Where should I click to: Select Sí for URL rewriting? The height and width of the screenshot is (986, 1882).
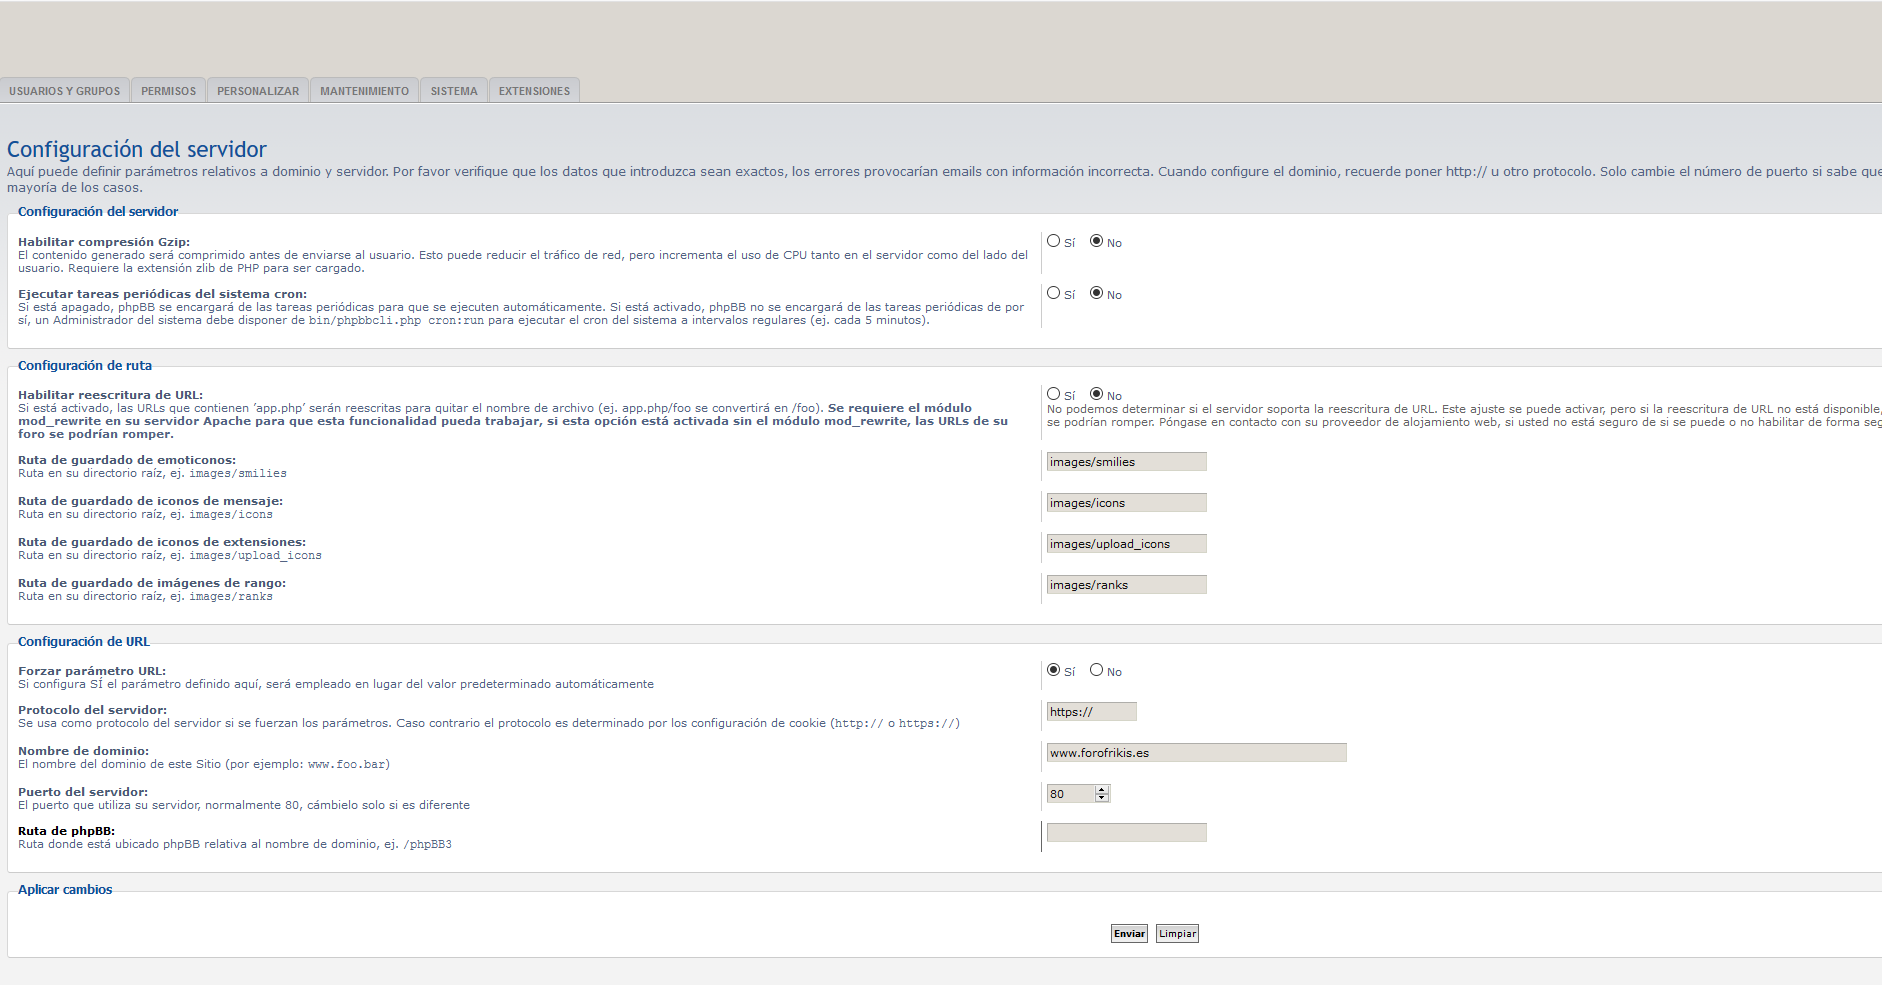point(1053,394)
